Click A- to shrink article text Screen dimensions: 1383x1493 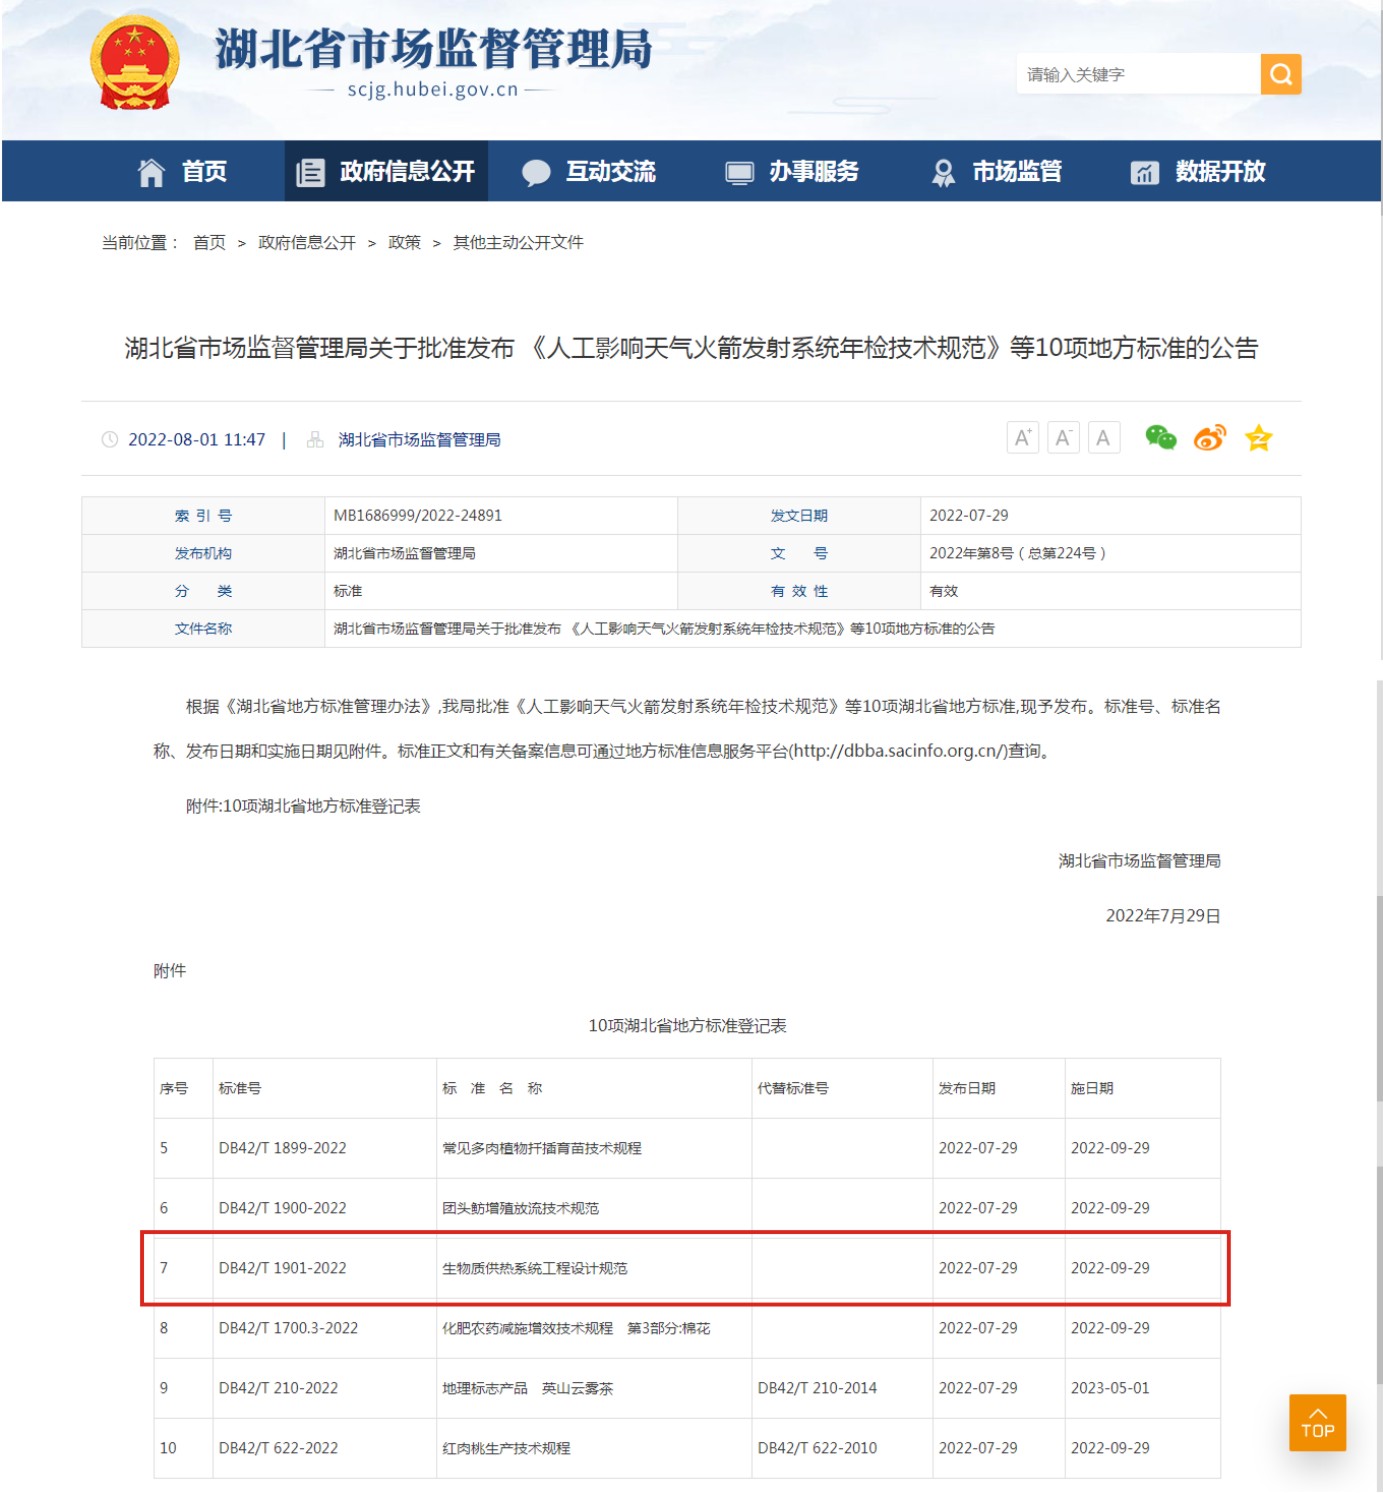(x=1062, y=437)
